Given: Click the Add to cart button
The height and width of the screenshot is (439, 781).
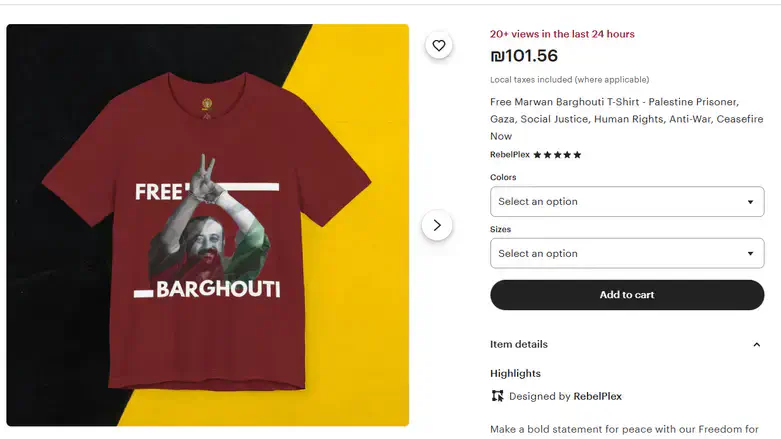Looking at the screenshot, I should (626, 295).
